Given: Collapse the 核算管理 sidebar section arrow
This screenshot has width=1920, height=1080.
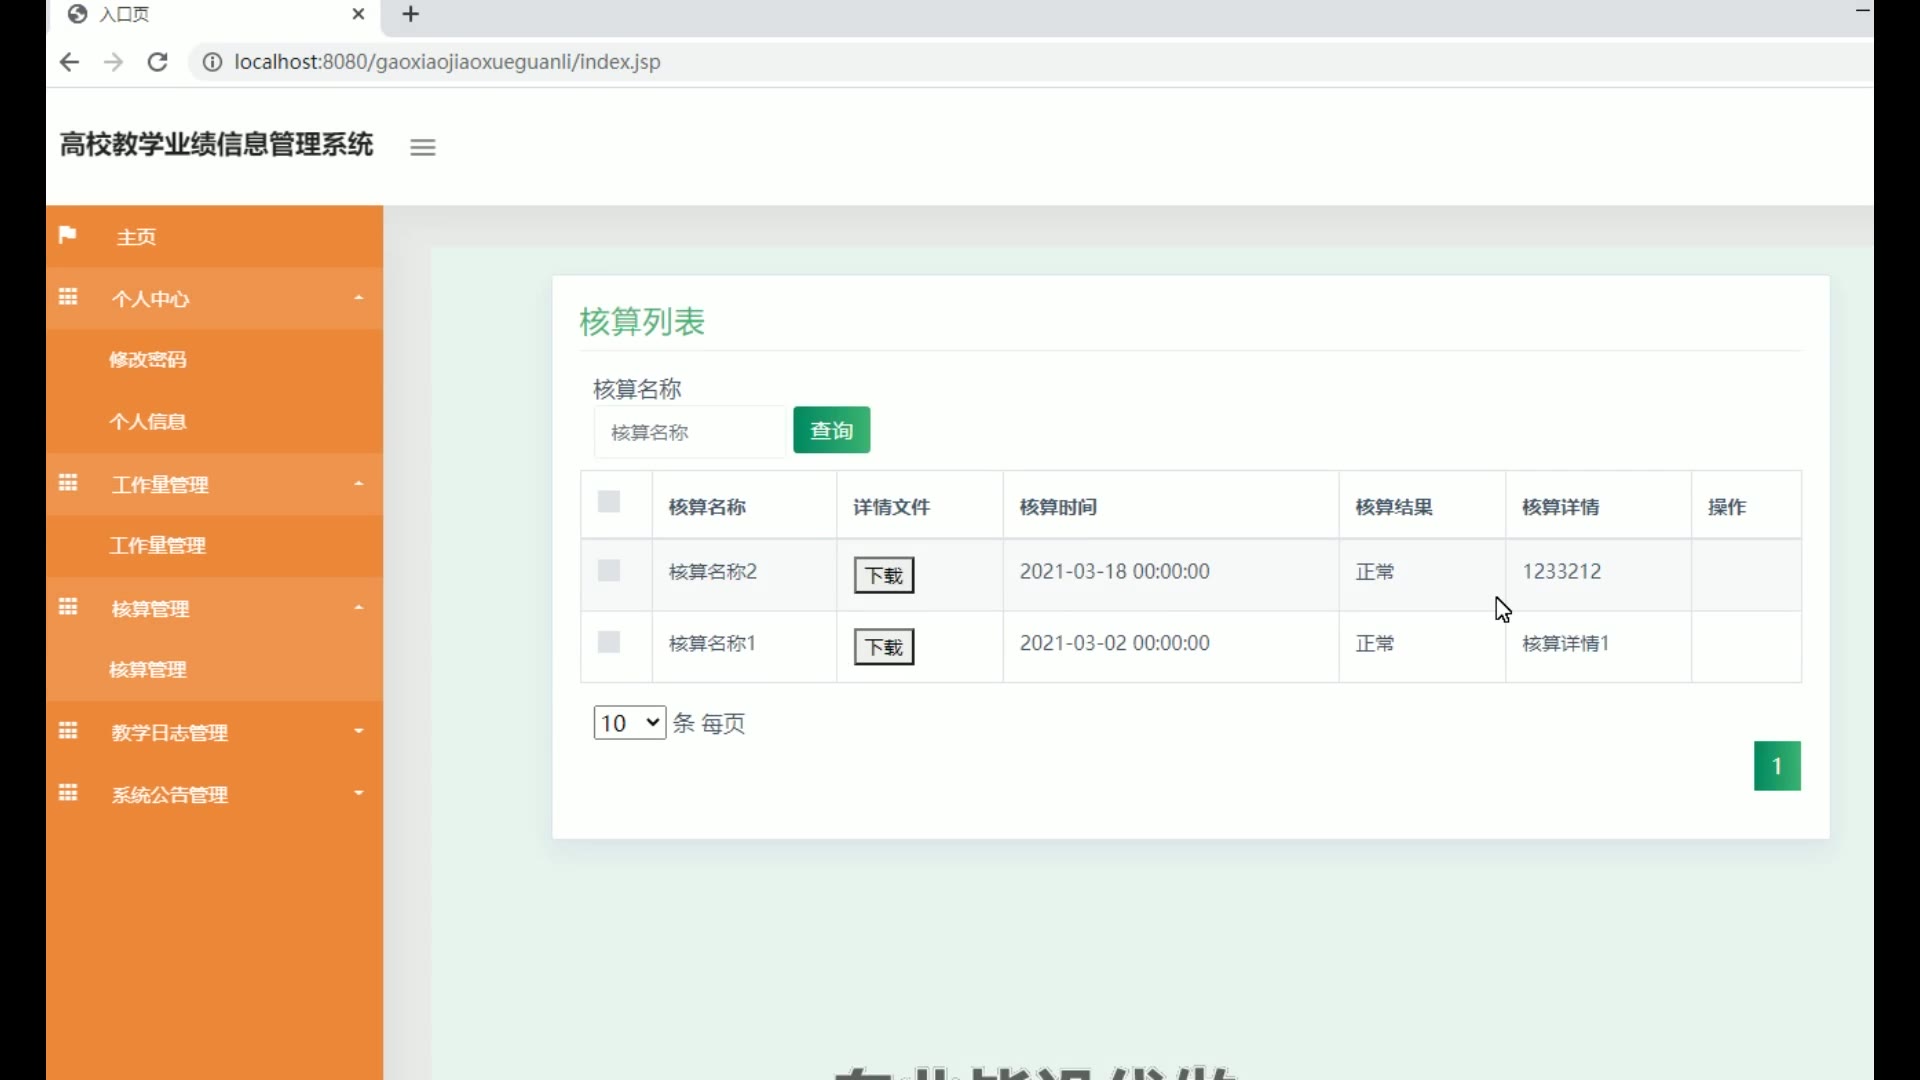Looking at the screenshot, I should click(359, 608).
